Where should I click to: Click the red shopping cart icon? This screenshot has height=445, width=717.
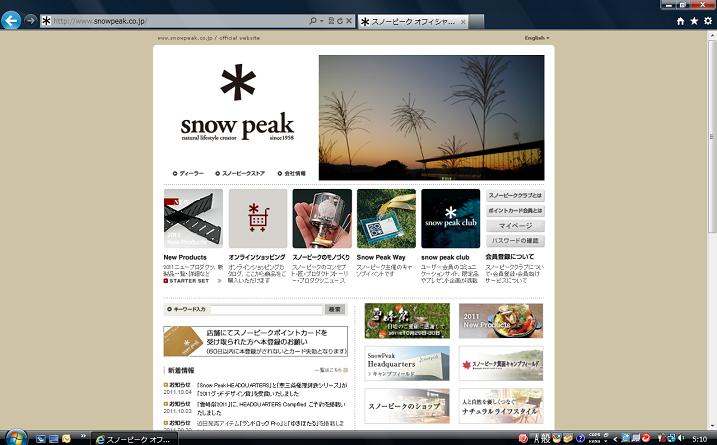tap(258, 218)
